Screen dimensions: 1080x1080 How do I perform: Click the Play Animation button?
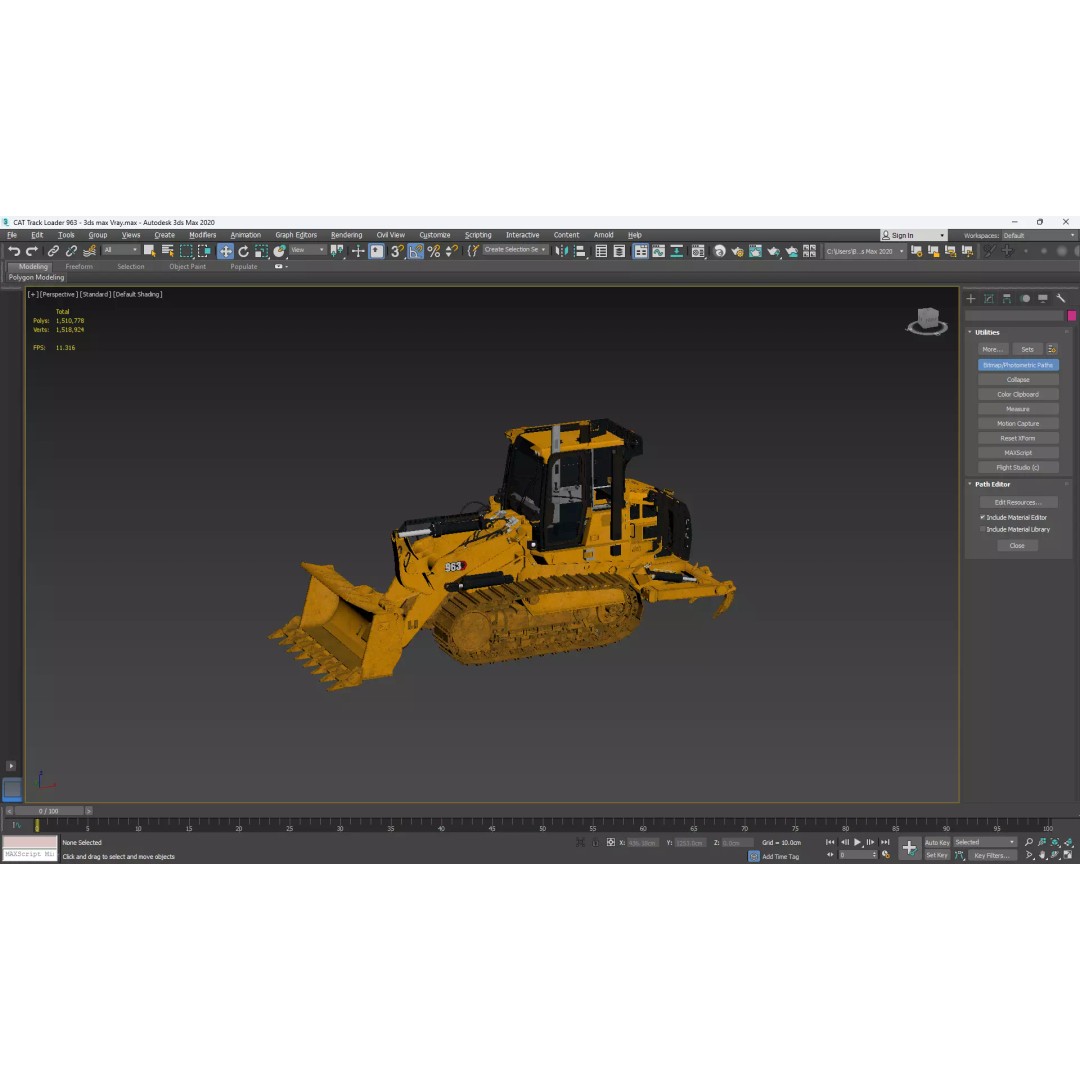[858, 842]
